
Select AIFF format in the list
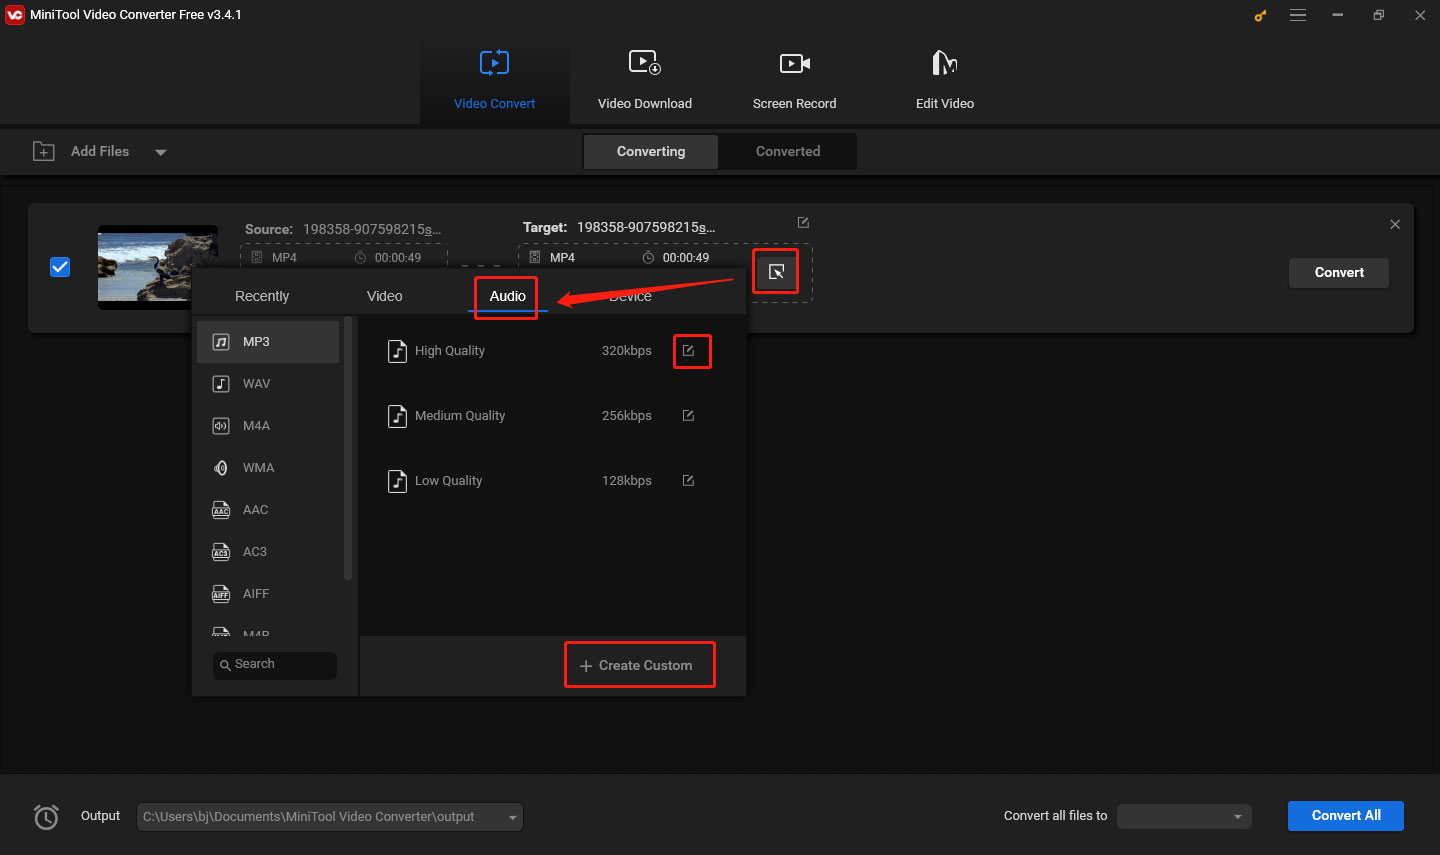[x=268, y=594]
